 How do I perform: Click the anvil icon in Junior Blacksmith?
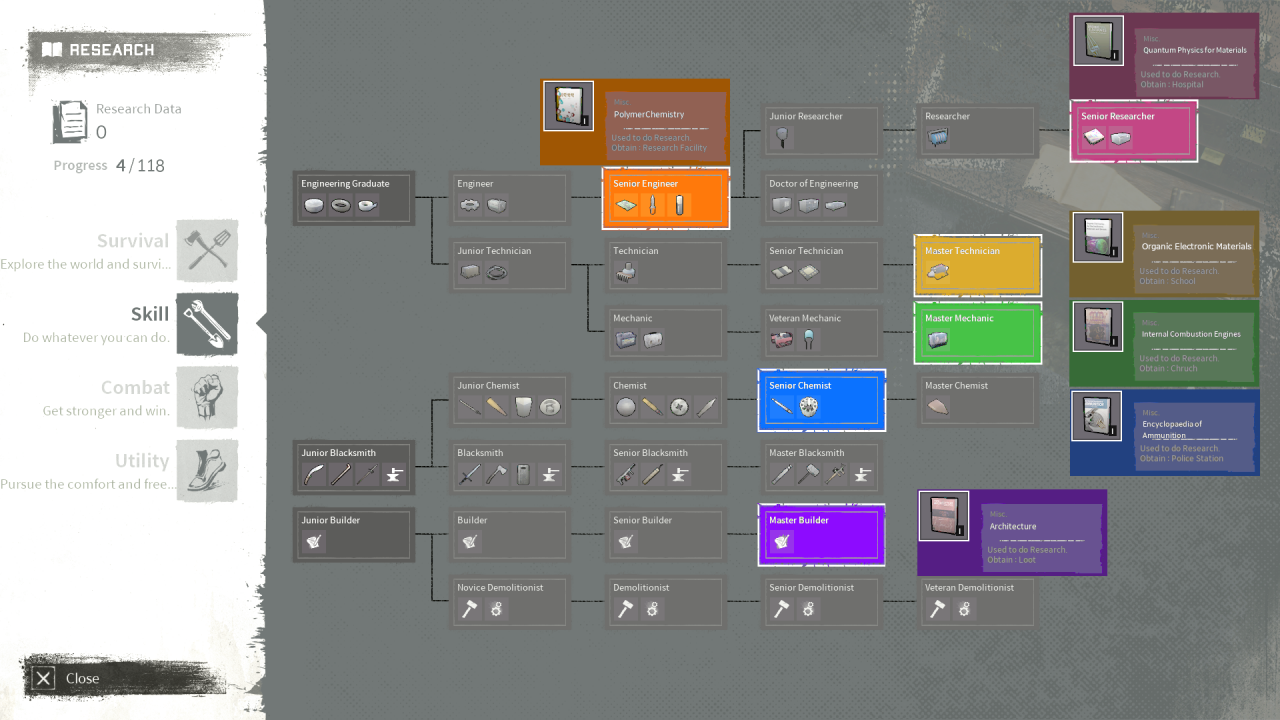(x=395, y=476)
